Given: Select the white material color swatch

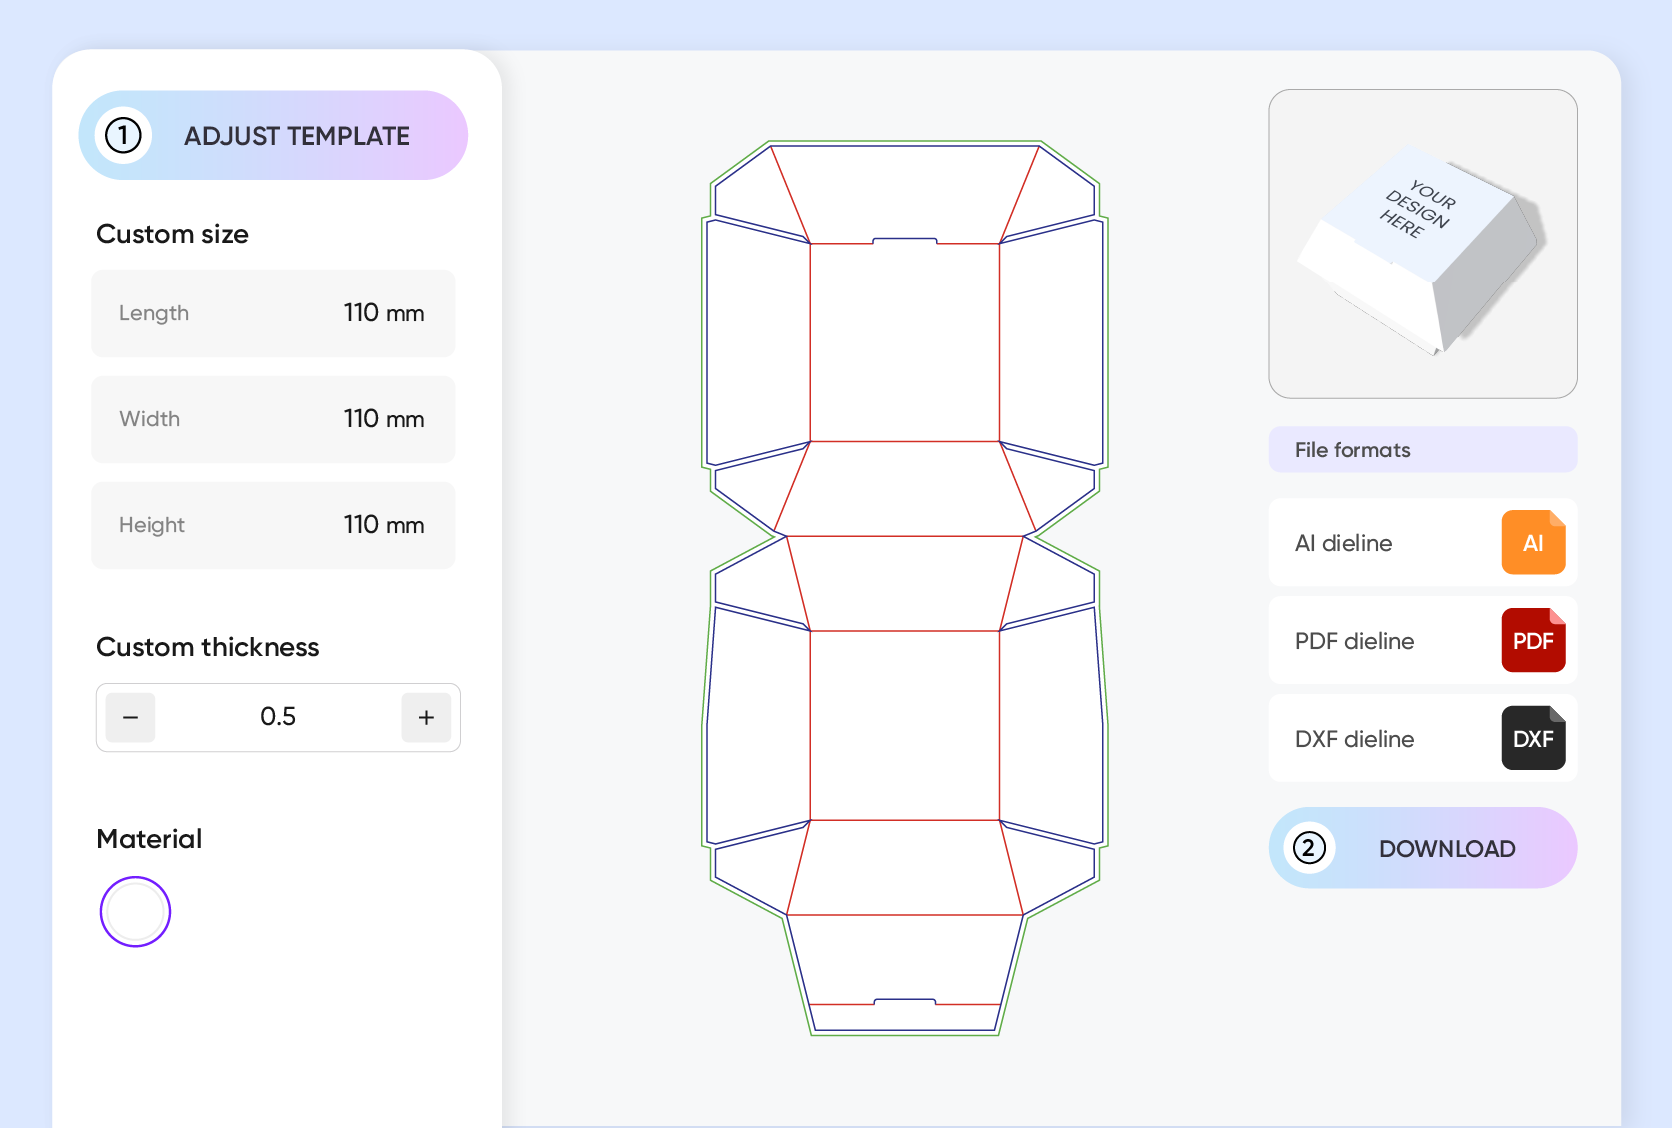Looking at the screenshot, I should pyautogui.click(x=135, y=912).
